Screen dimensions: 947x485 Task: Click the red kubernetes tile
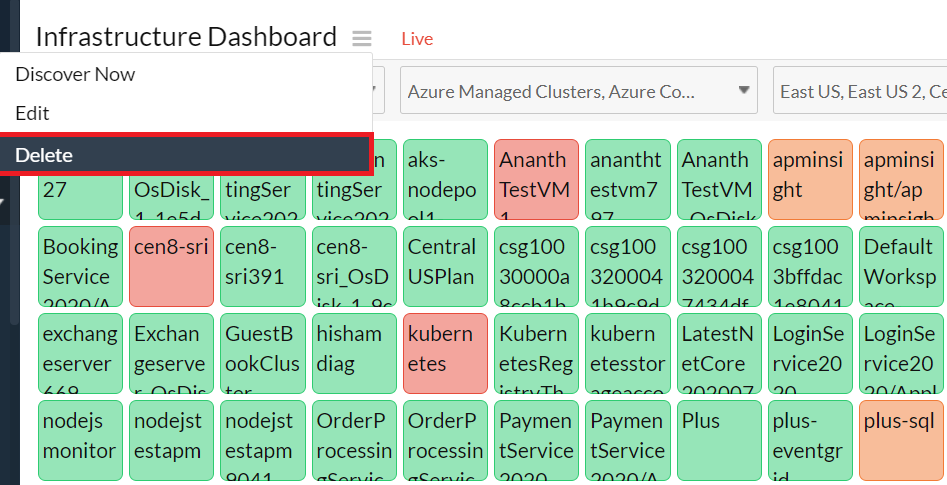coord(444,353)
